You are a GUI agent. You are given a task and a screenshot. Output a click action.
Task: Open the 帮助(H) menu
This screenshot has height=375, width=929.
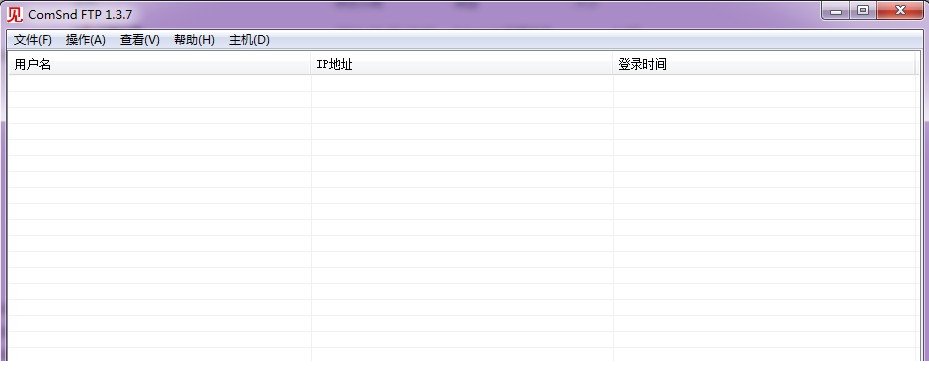tap(194, 40)
